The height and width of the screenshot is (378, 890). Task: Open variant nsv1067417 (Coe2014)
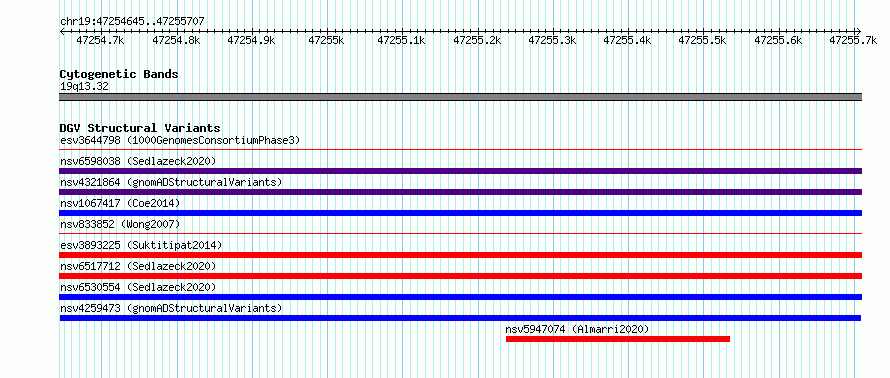120,203
